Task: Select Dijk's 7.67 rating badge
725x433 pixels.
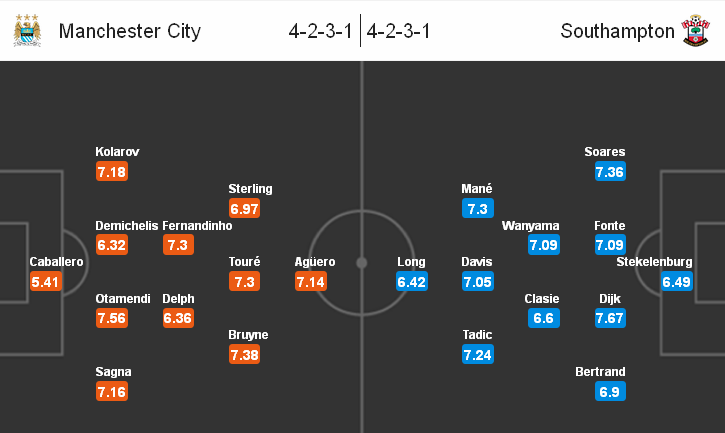Action: click(610, 318)
